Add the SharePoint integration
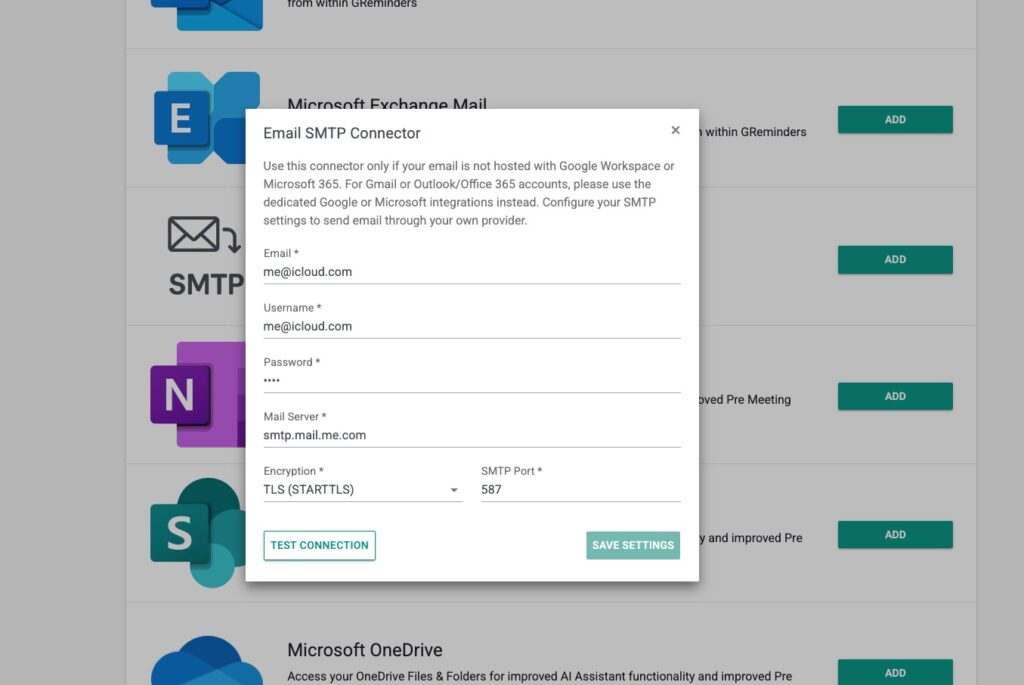The width and height of the screenshot is (1024, 685). click(x=895, y=535)
